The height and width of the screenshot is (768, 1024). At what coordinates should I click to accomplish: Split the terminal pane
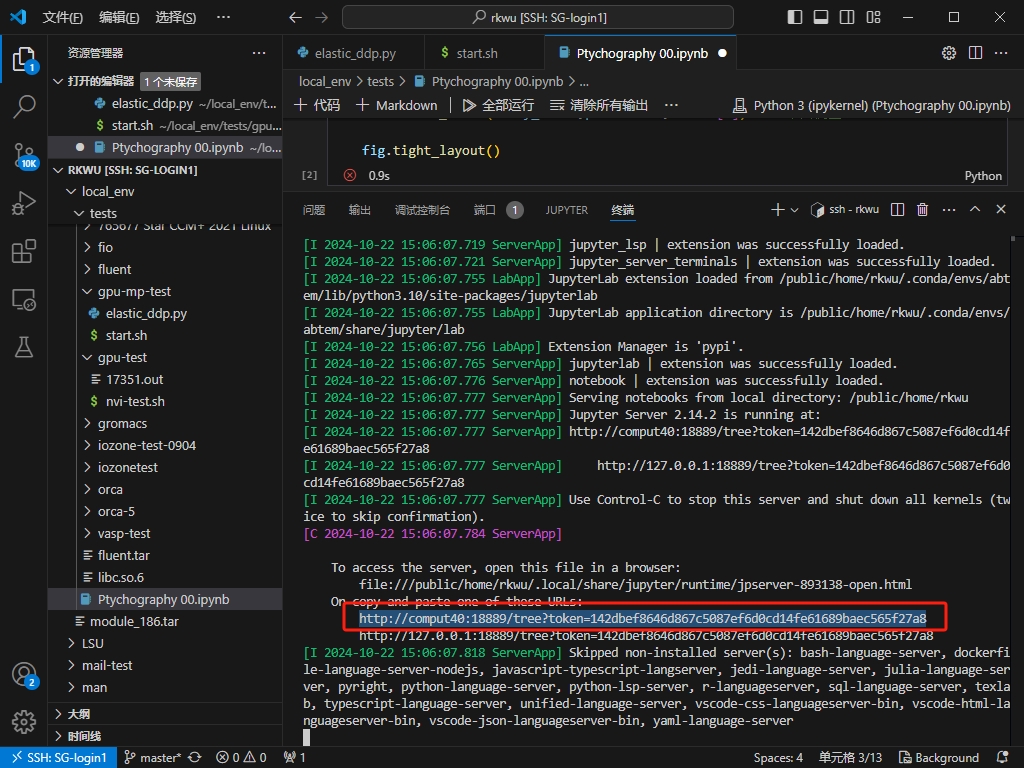tap(897, 210)
